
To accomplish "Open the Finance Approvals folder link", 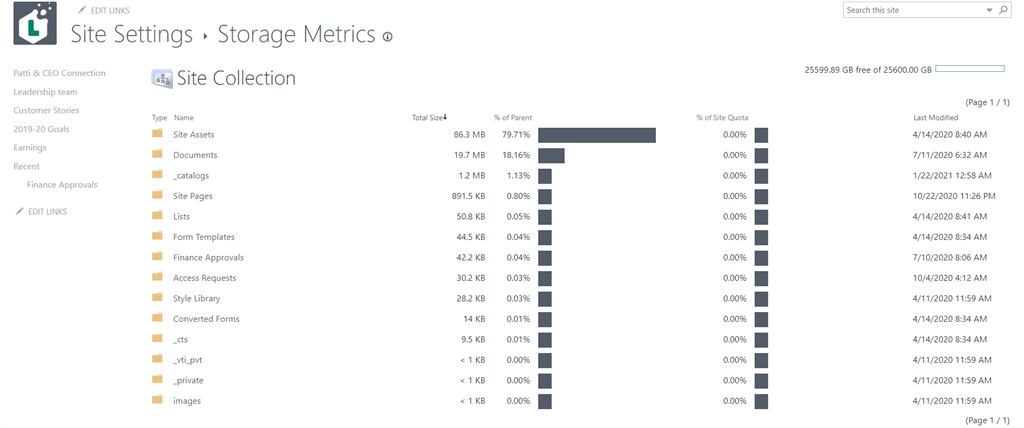I will [208, 257].
